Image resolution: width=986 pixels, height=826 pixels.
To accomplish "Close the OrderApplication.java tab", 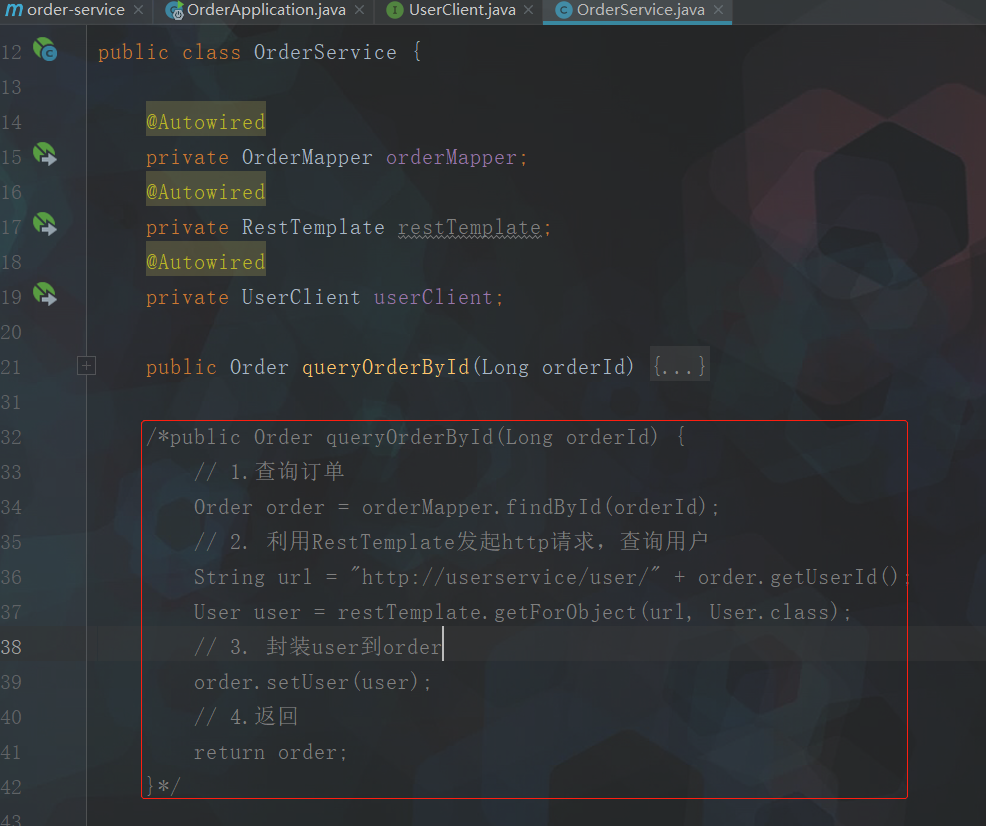I will (x=359, y=10).
